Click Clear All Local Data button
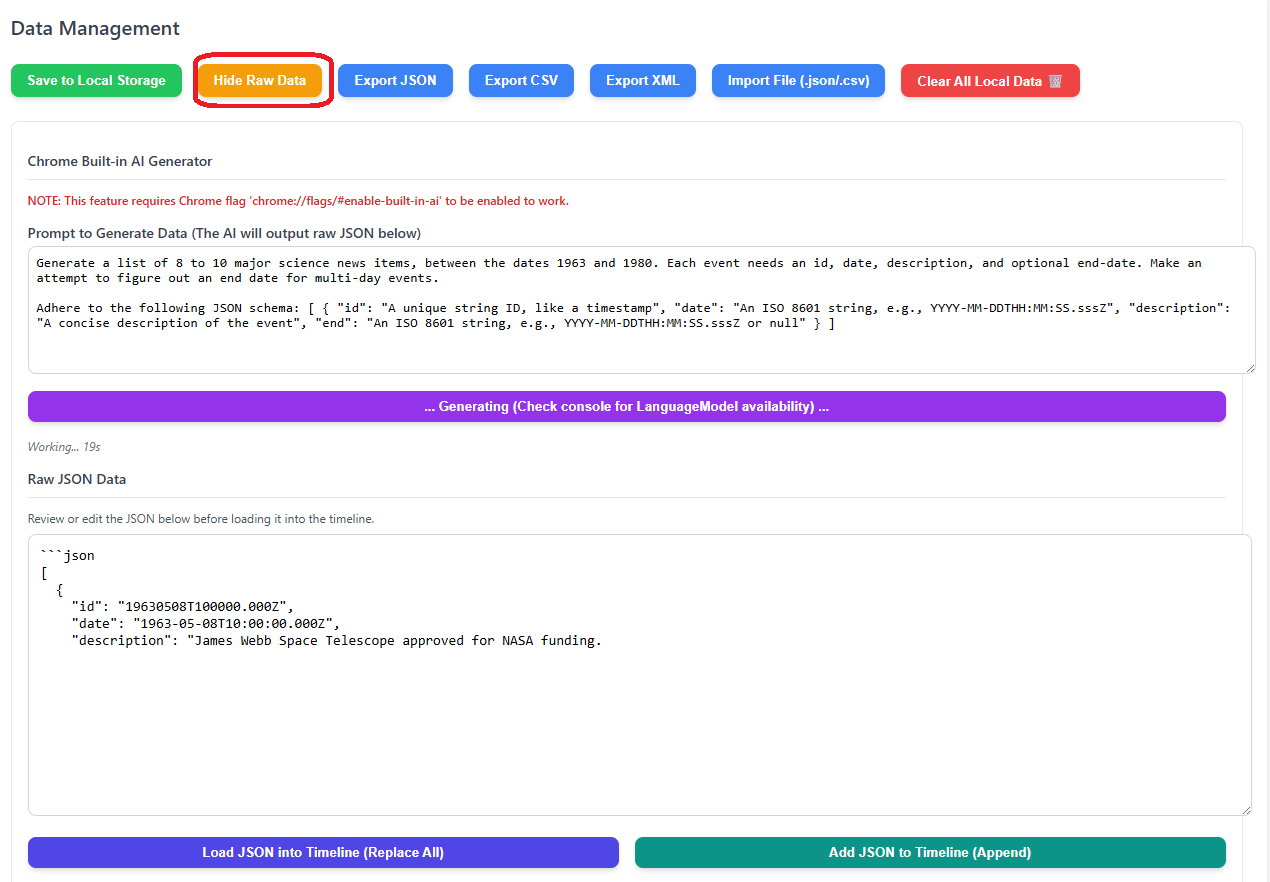Screen dimensions: 1270x882 [990, 81]
